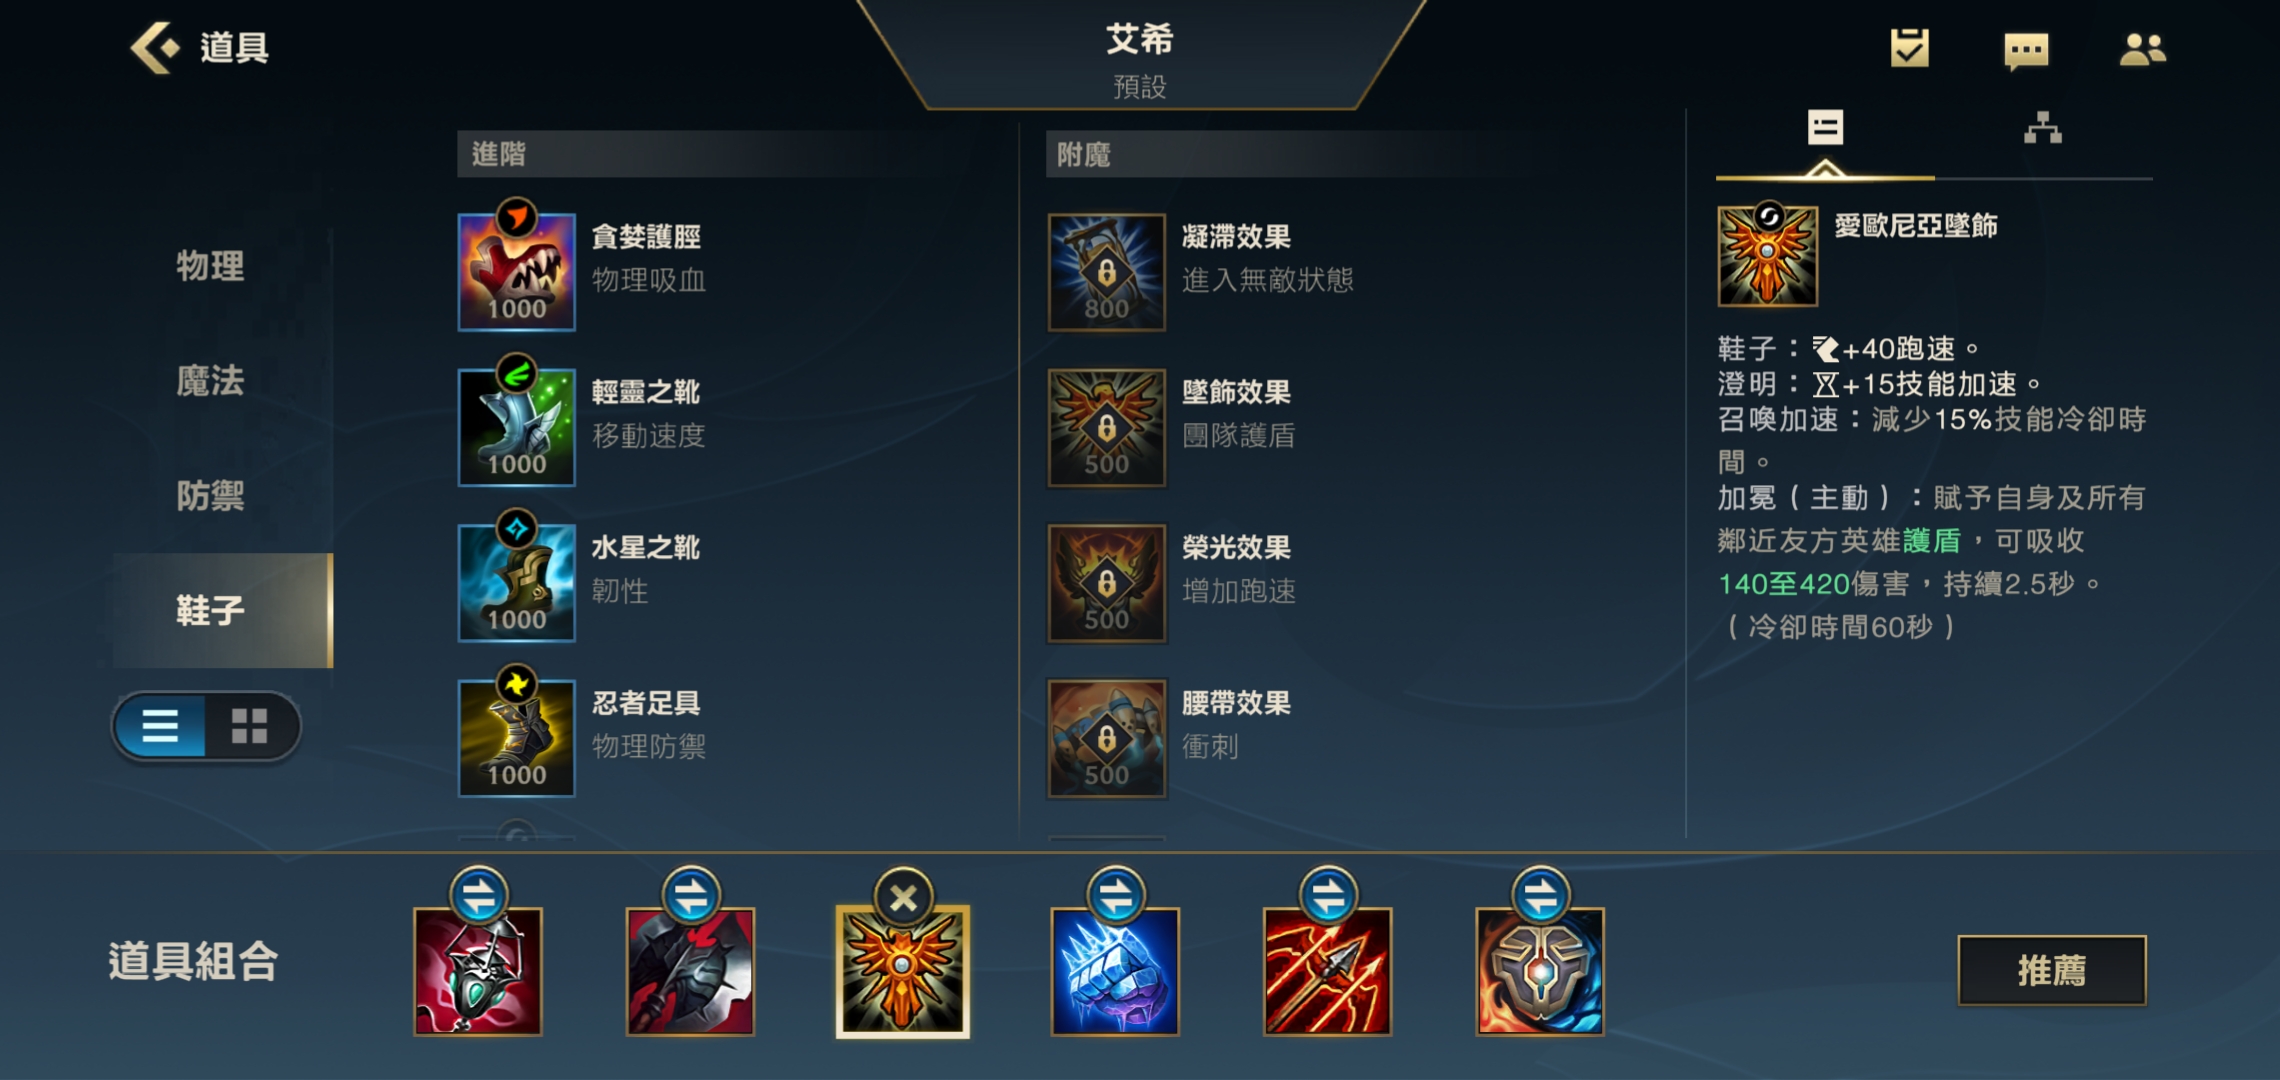This screenshot has width=2280, height=1080.
Task: Select the 輕靈之靴 item icon
Action: pos(516,427)
